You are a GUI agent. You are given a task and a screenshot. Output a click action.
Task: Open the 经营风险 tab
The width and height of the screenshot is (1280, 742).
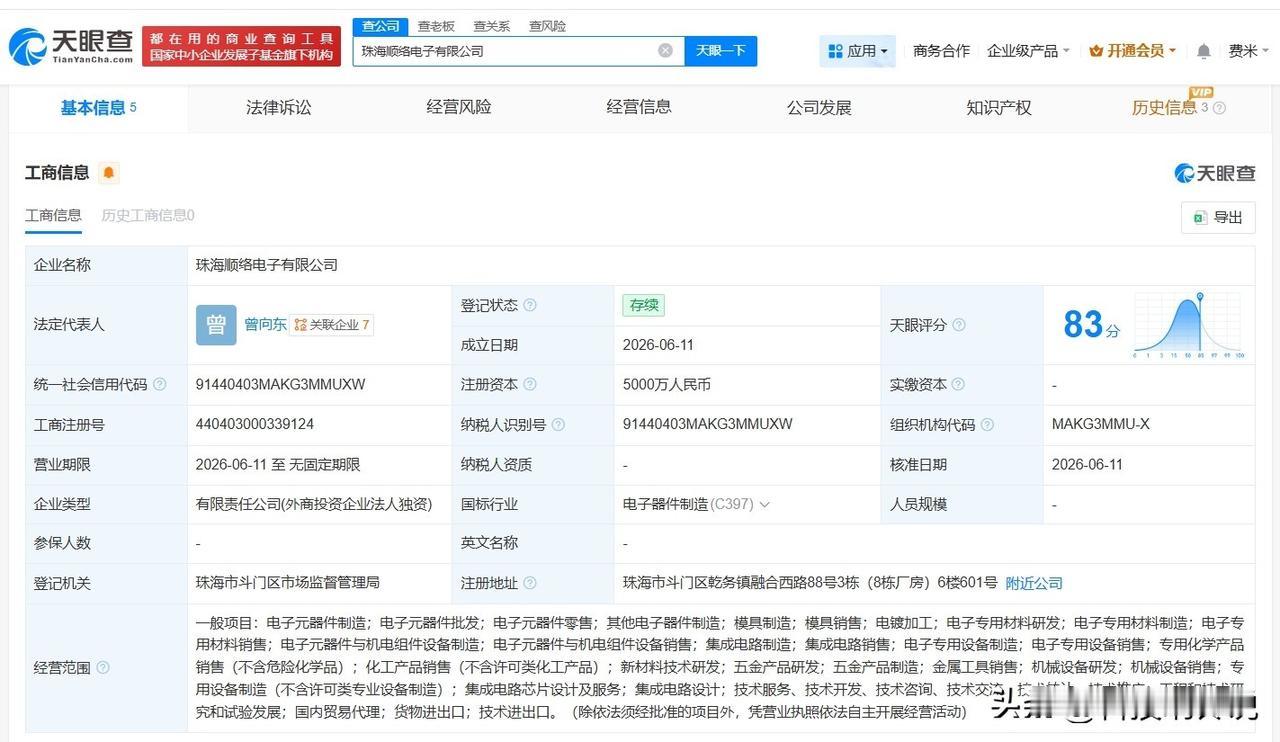click(x=459, y=108)
